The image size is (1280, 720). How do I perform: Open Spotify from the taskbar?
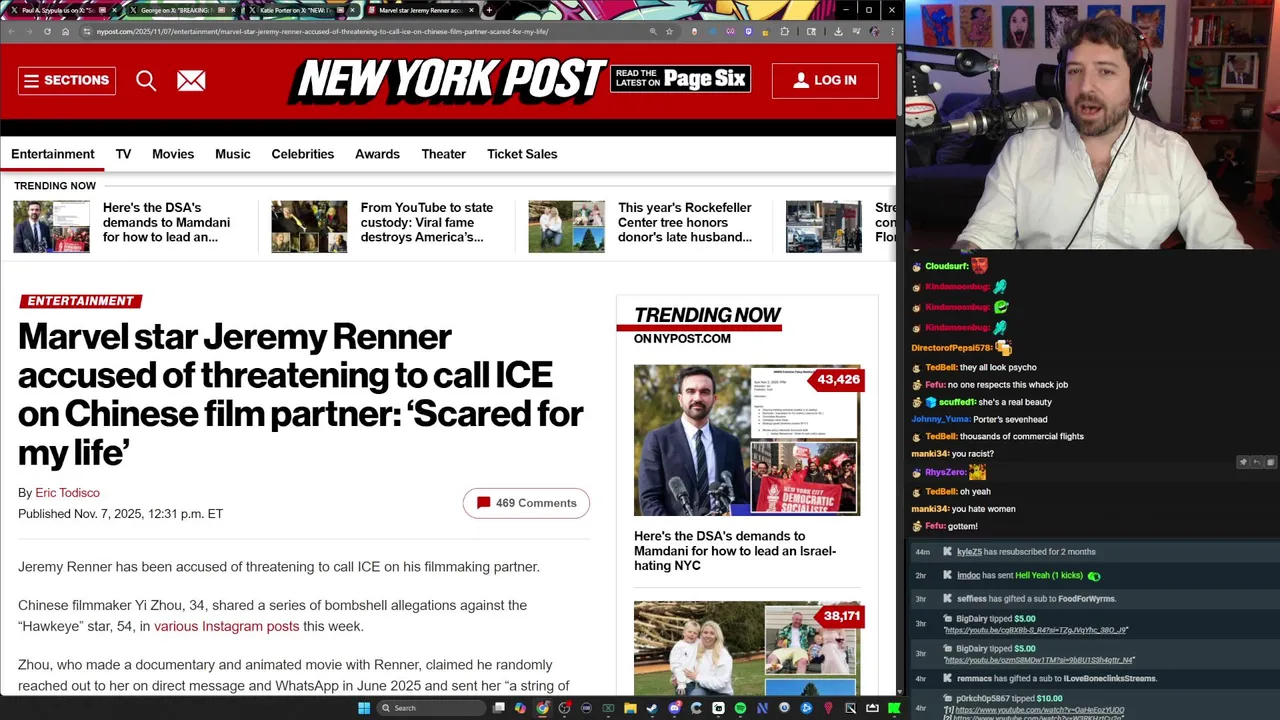pos(740,708)
